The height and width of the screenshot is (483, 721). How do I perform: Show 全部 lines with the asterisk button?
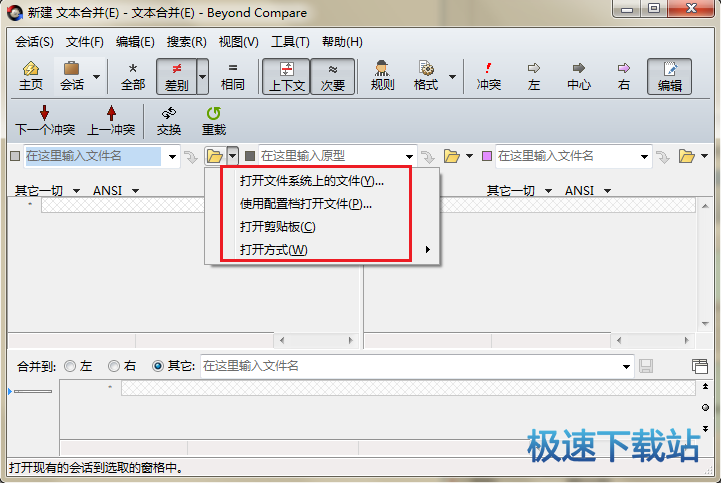click(x=133, y=76)
